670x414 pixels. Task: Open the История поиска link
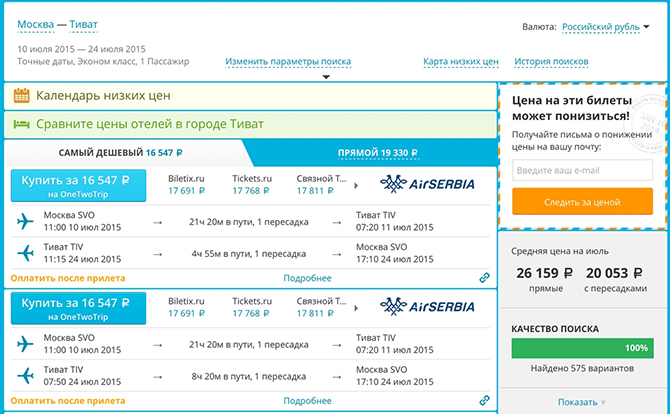551,62
